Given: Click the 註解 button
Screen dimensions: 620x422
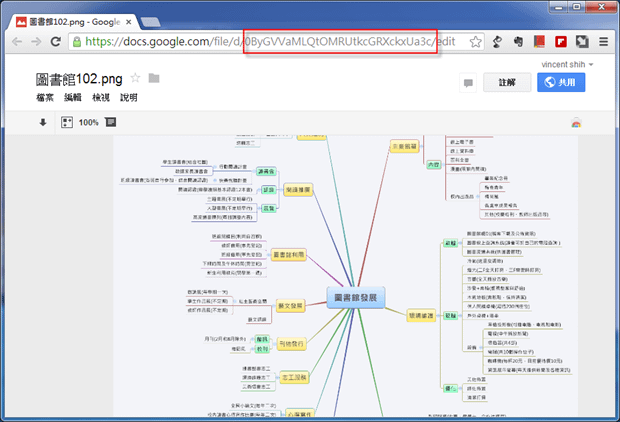Looking at the screenshot, I should coord(507,82).
